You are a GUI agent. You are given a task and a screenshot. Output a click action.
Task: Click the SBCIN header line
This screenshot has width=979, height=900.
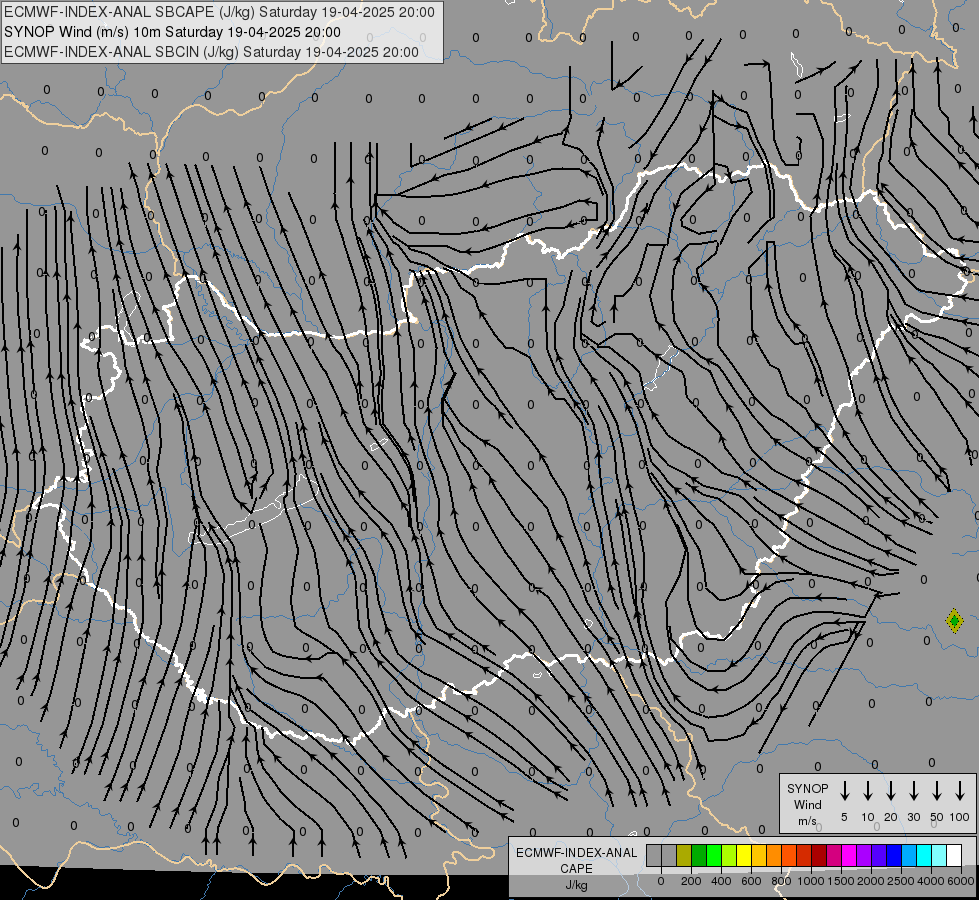tap(211, 52)
